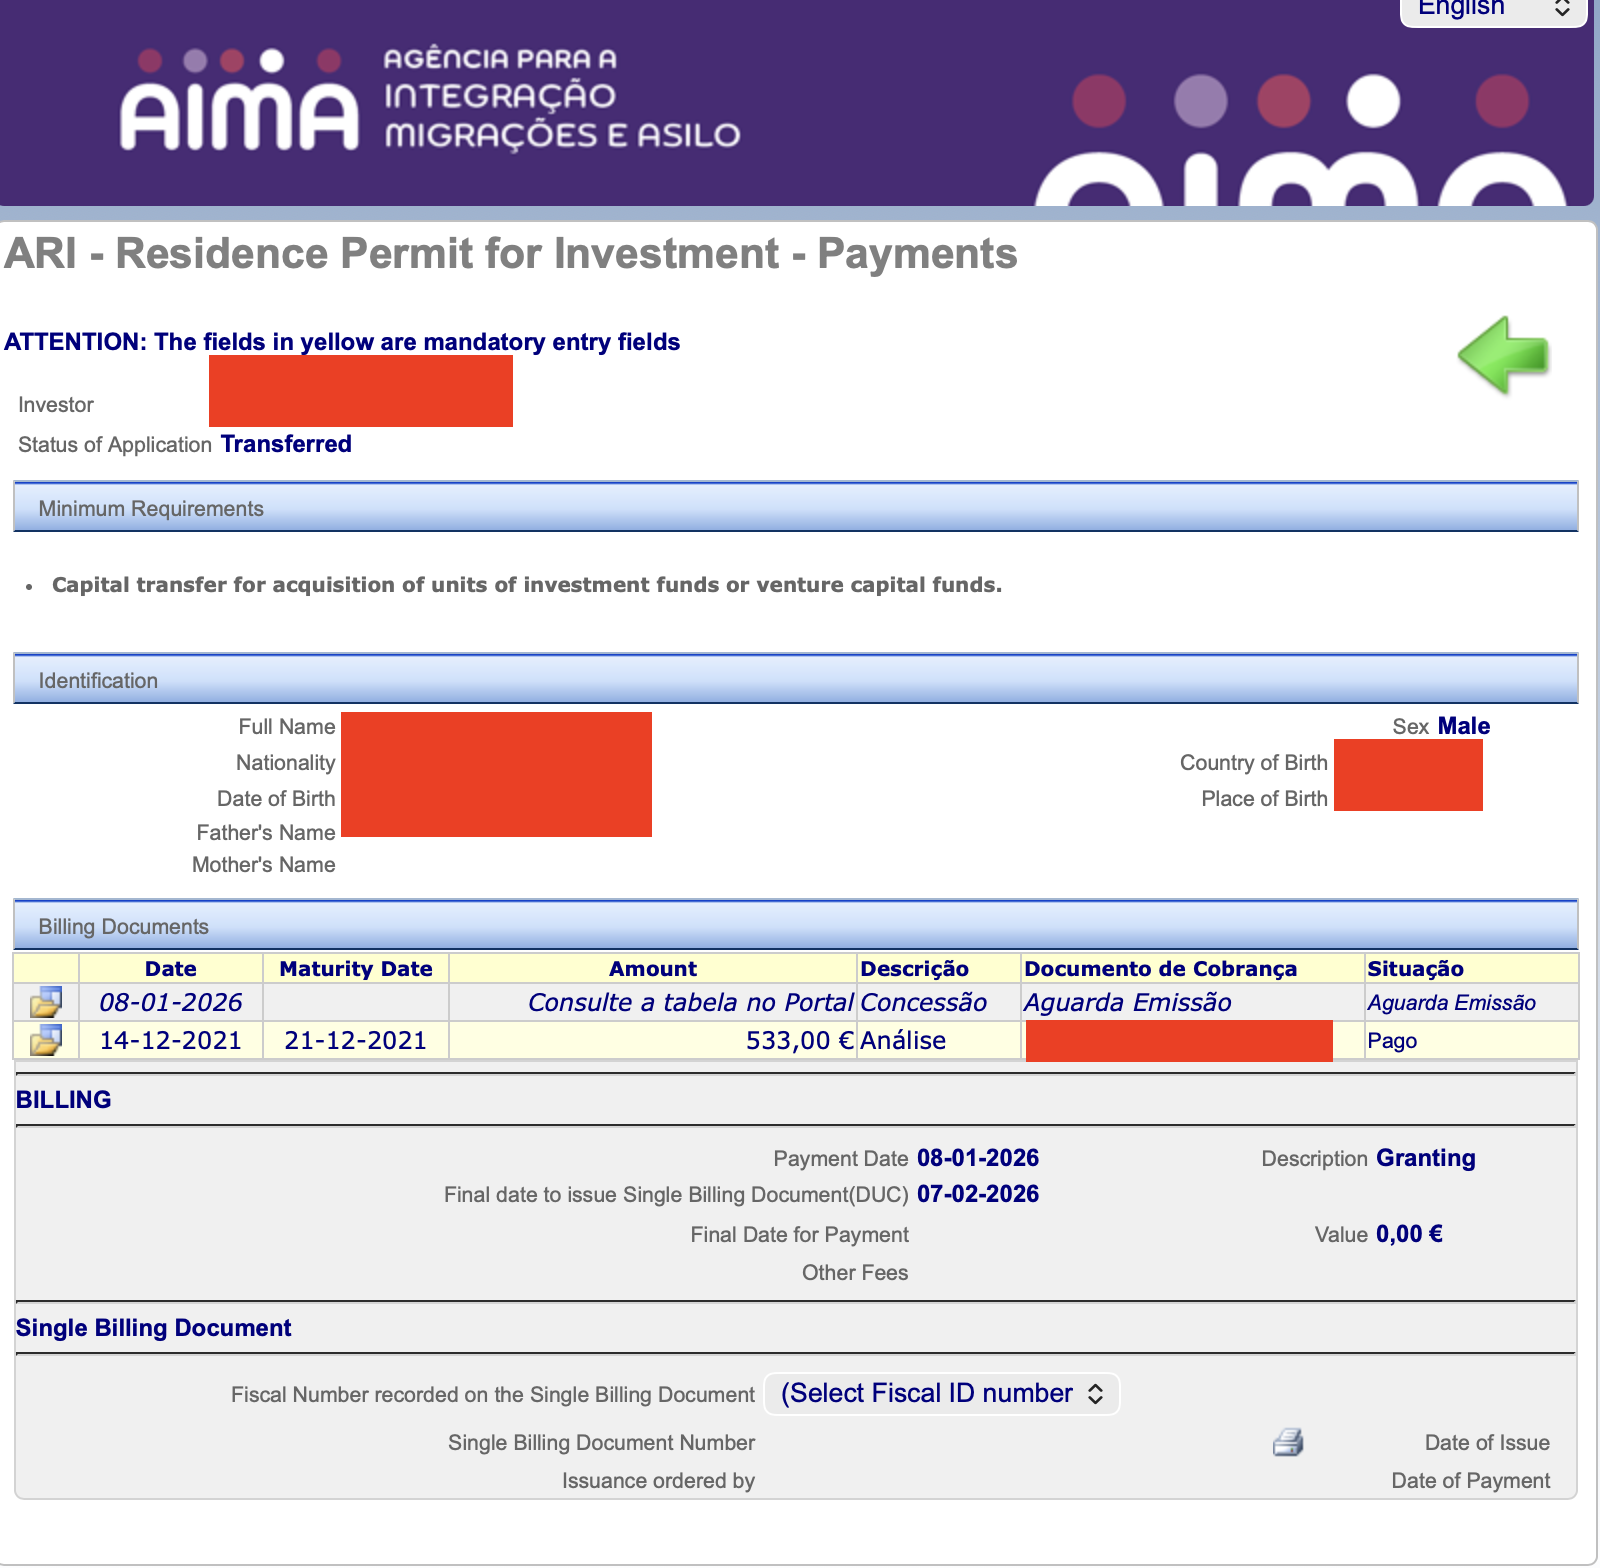Image resolution: width=1600 pixels, height=1568 pixels.
Task: Open the 'Consulte a tabela no Portal' link
Action: click(x=690, y=1002)
